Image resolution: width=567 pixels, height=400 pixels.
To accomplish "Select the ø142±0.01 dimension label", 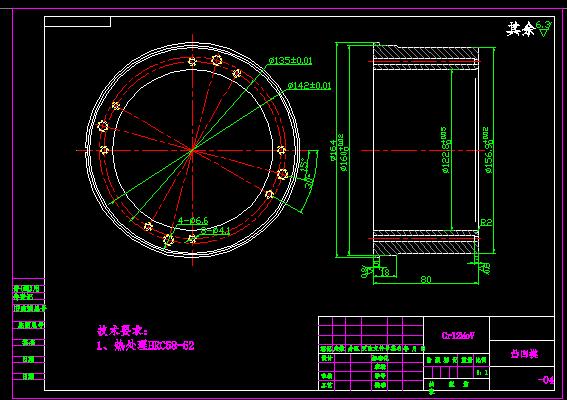I will [x=309, y=86].
